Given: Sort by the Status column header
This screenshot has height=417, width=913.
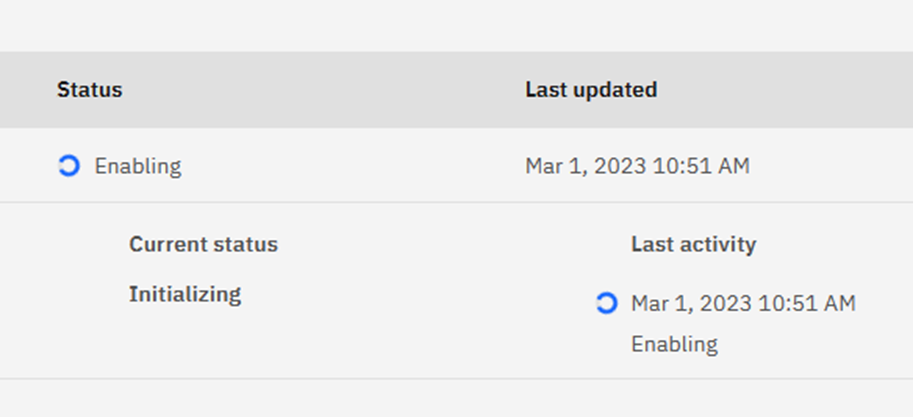Looking at the screenshot, I should (89, 90).
